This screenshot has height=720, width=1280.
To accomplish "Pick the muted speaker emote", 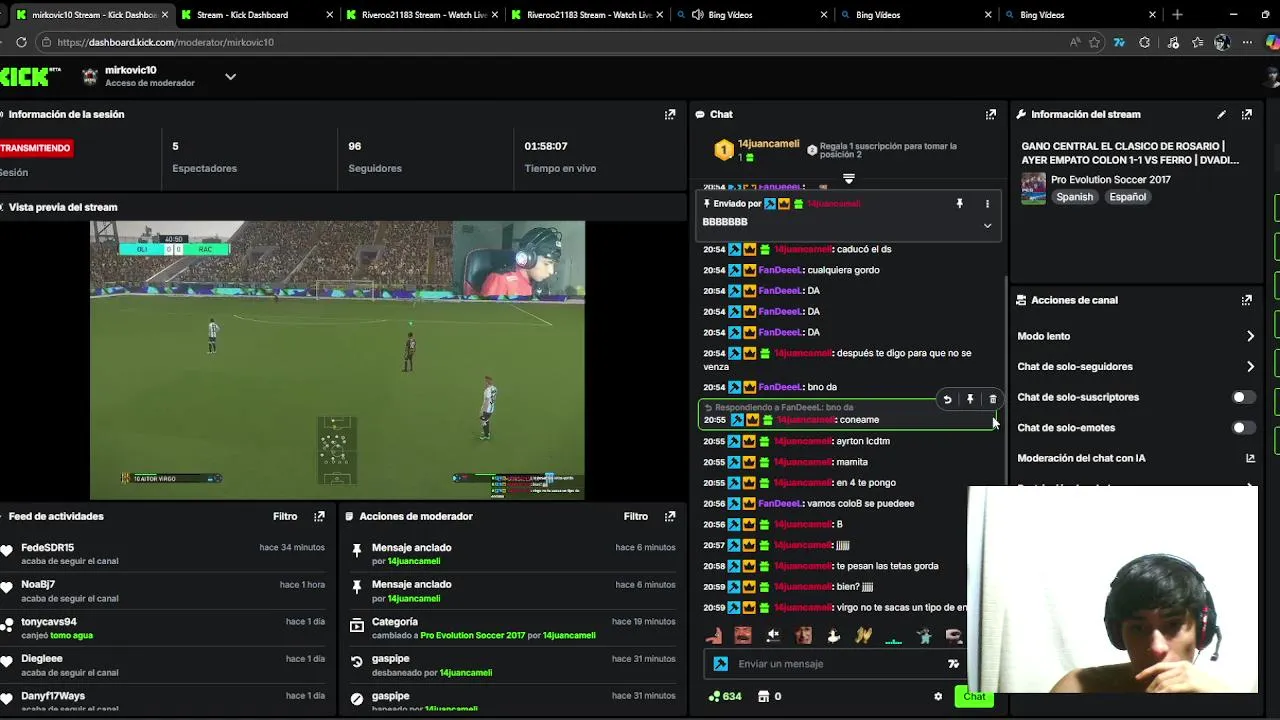I will tap(773, 635).
